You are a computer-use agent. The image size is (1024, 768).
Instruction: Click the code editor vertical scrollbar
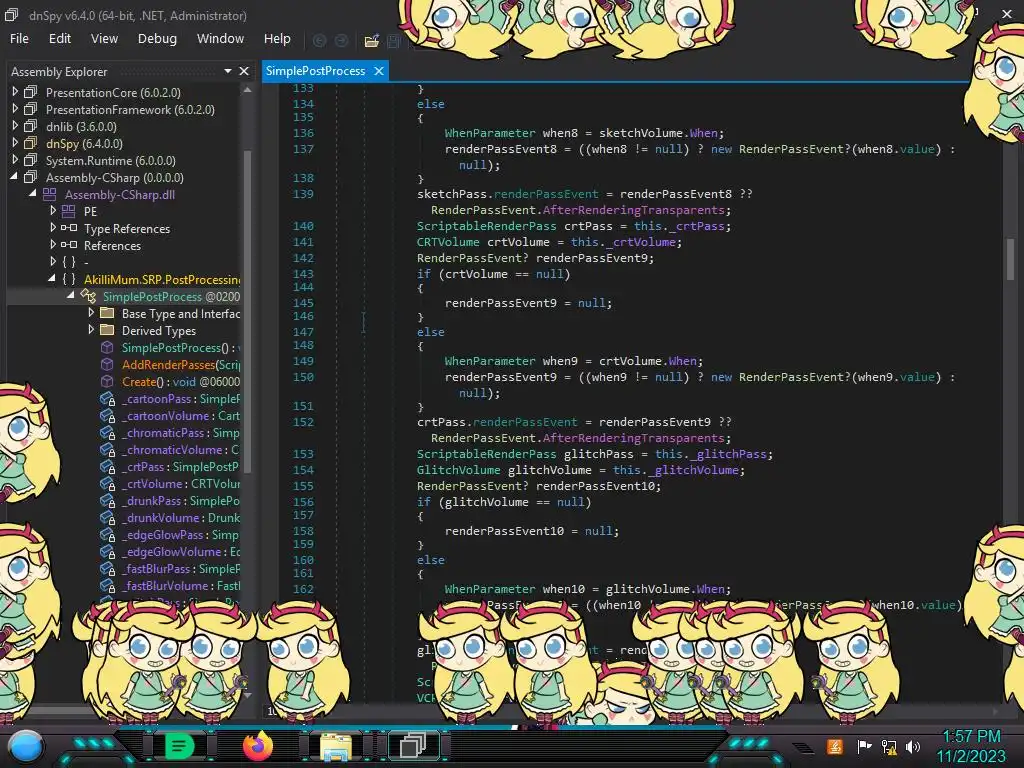pos(1010,259)
